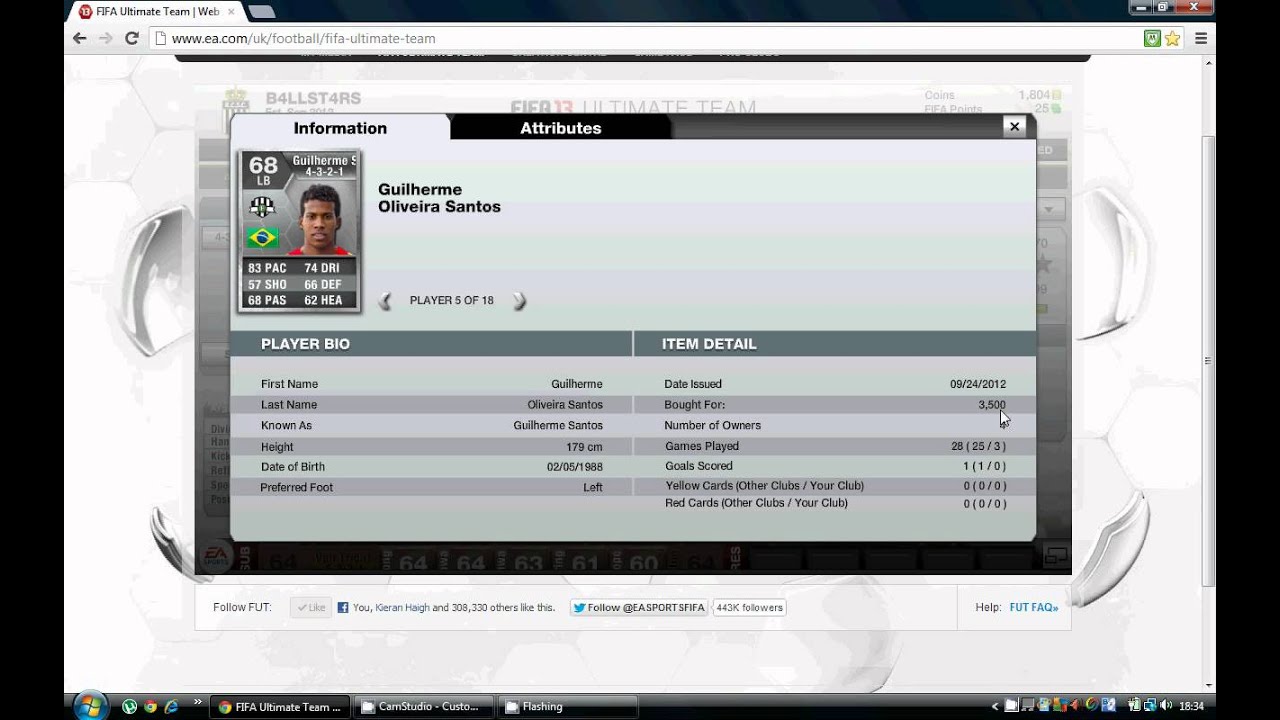The height and width of the screenshot is (720, 1280).
Task: Click the Date of Birth value 02/05/1988
Action: pos(575,467)
